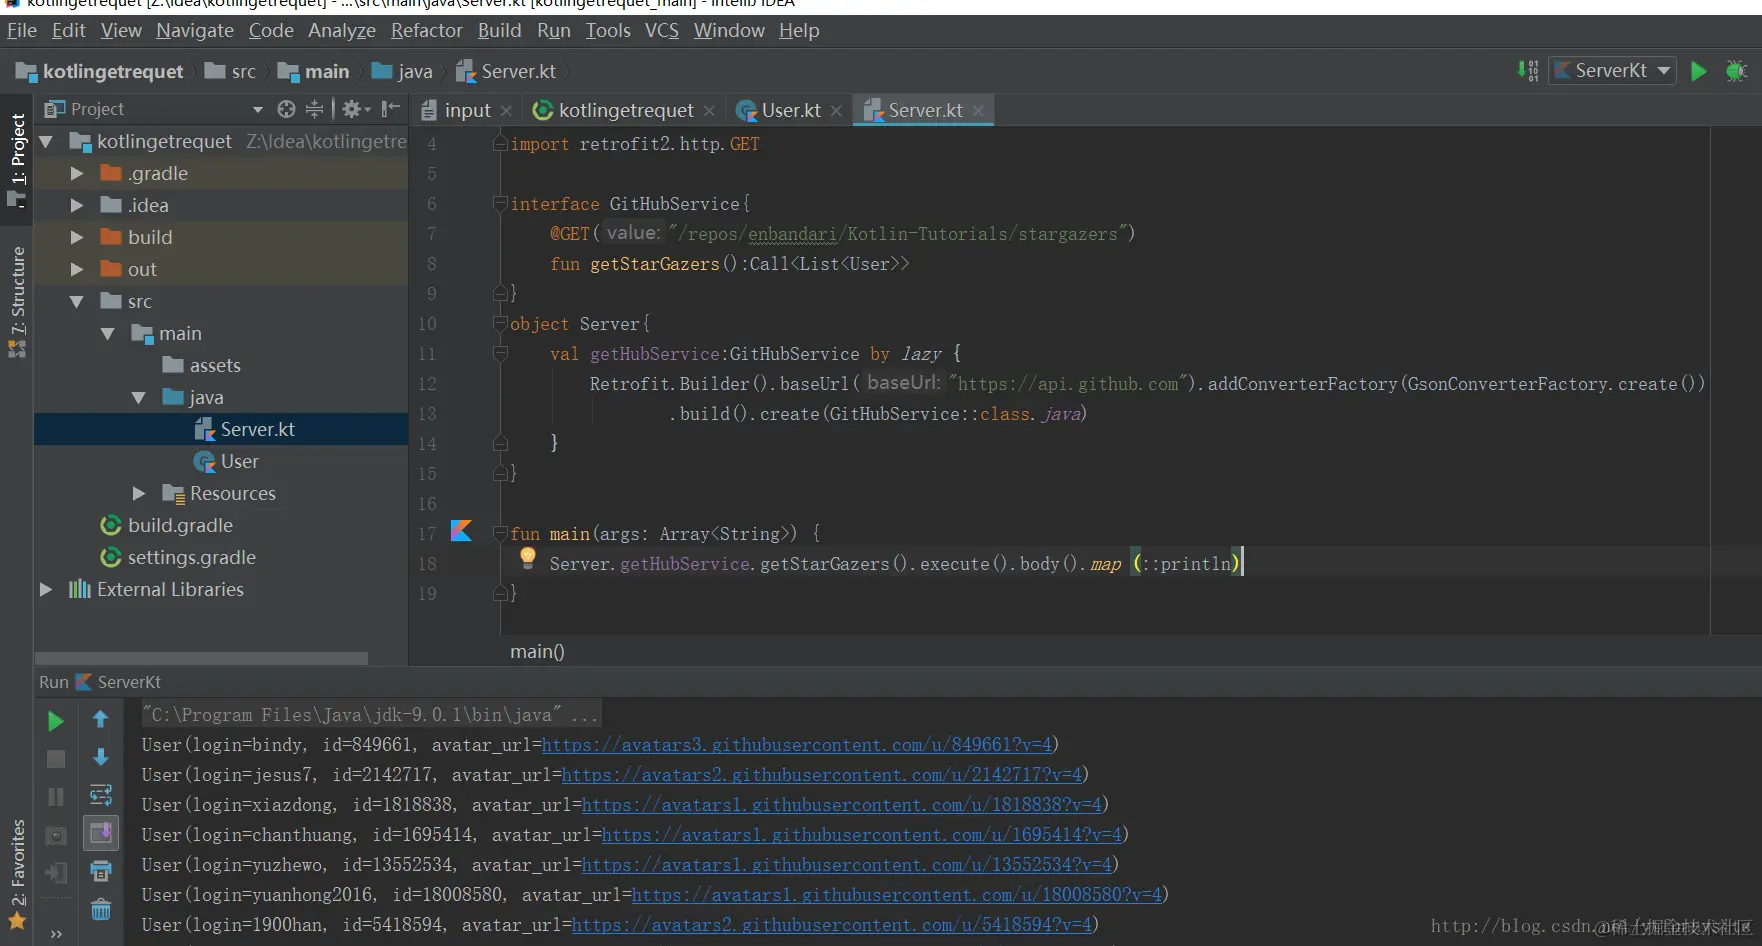Open the 1900han avatar URL link
Image resolution: width=1762 pixels, height=946 pixels.
(832, 925)
